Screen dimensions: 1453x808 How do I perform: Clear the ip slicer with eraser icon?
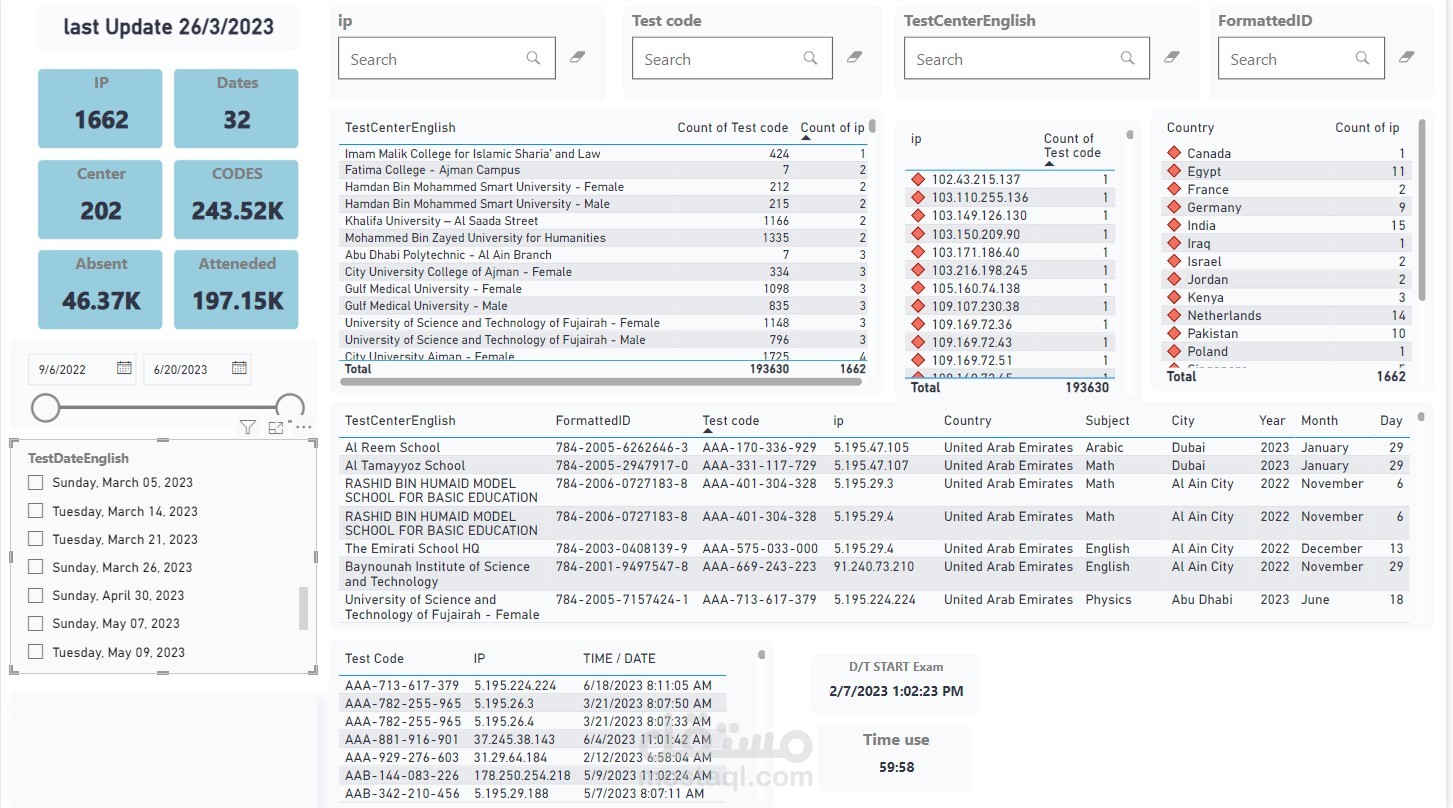coord(577,58)
